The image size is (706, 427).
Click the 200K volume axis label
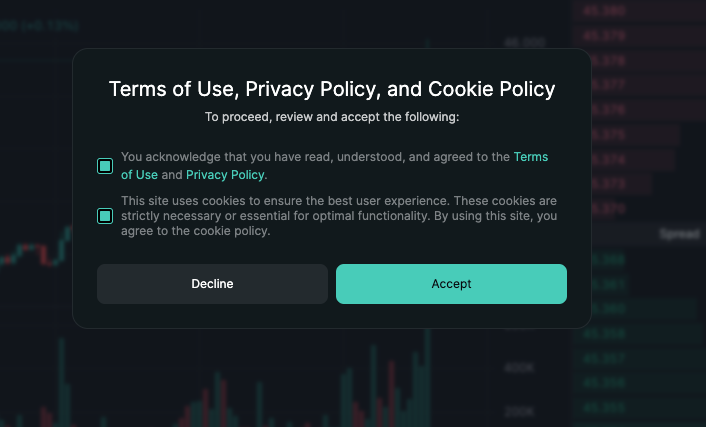click(x=519, y=411)
